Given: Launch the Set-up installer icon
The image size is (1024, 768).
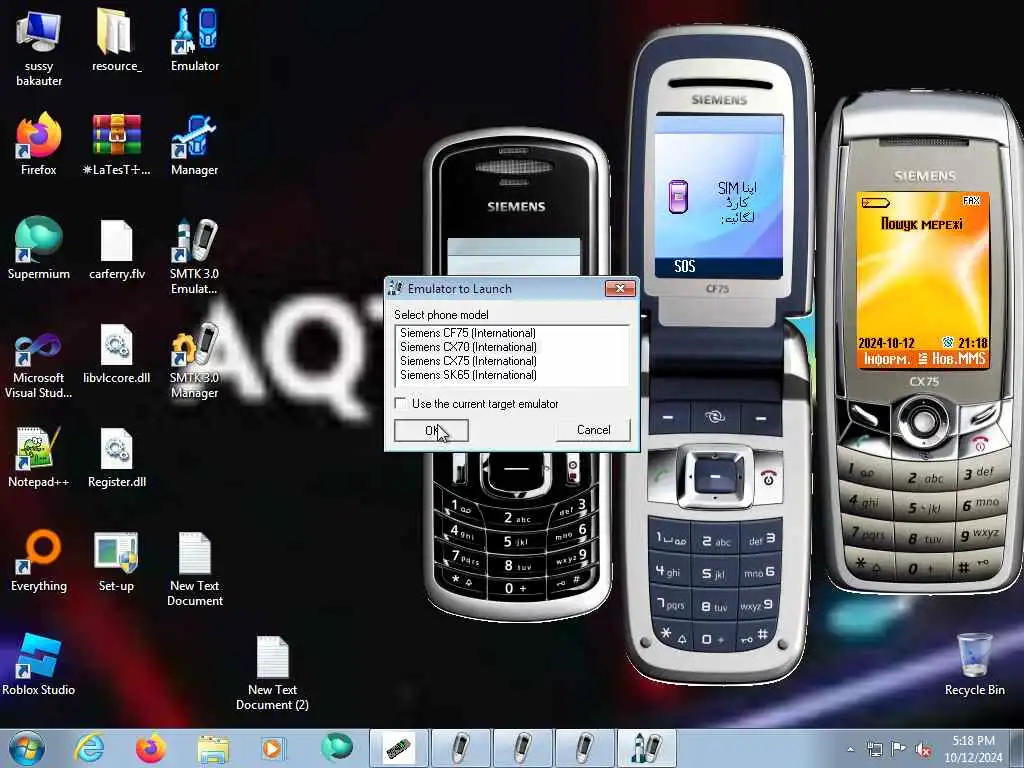Looking at the screenshot, I should point(116,560).
